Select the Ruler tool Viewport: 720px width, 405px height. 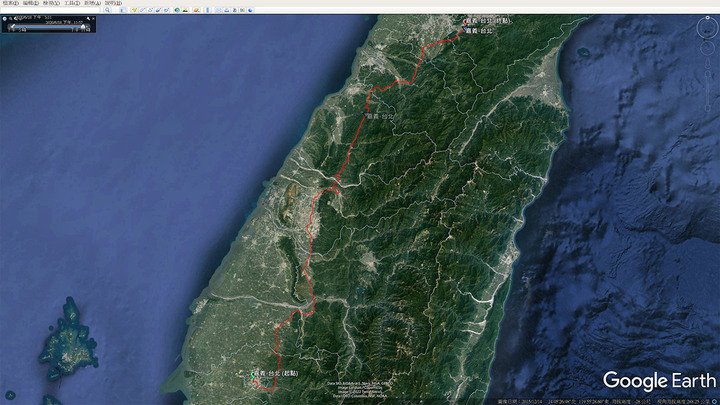208,10
